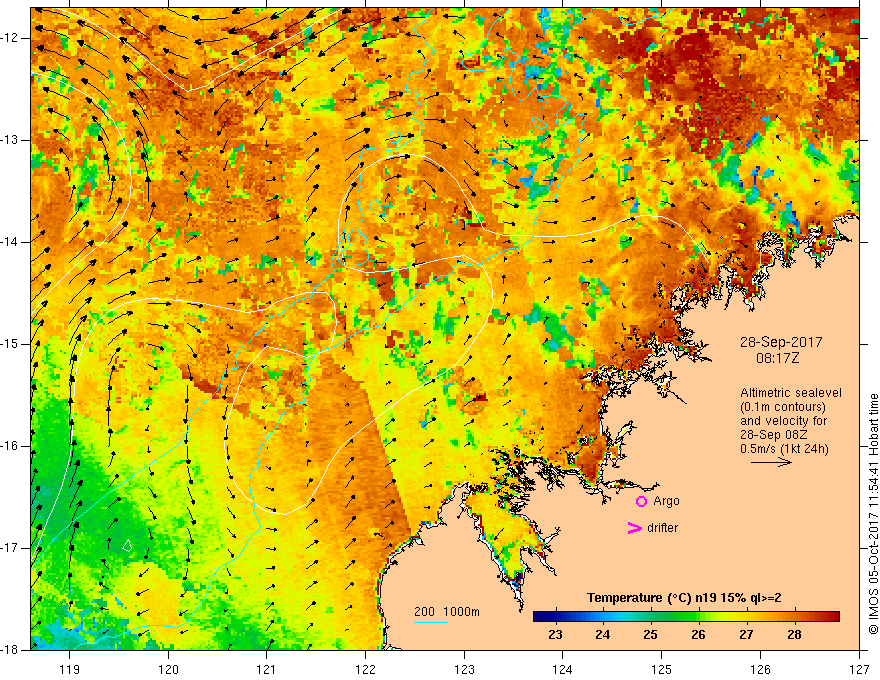880x680 pixels.
Task: Click the "and velocity for" caption line
Action: coord(783,421)
